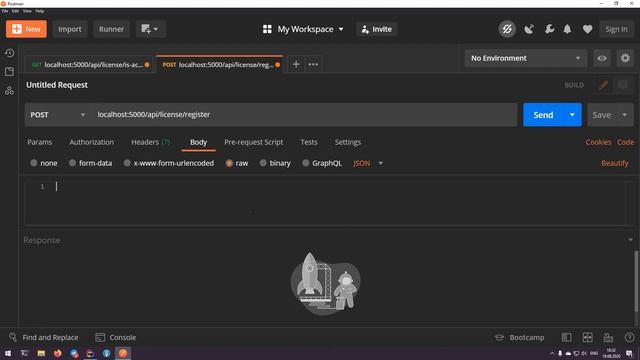Switch to the Settings tab
The height and width of the screenshot is (360, 640).
click(x=348, y=142)
